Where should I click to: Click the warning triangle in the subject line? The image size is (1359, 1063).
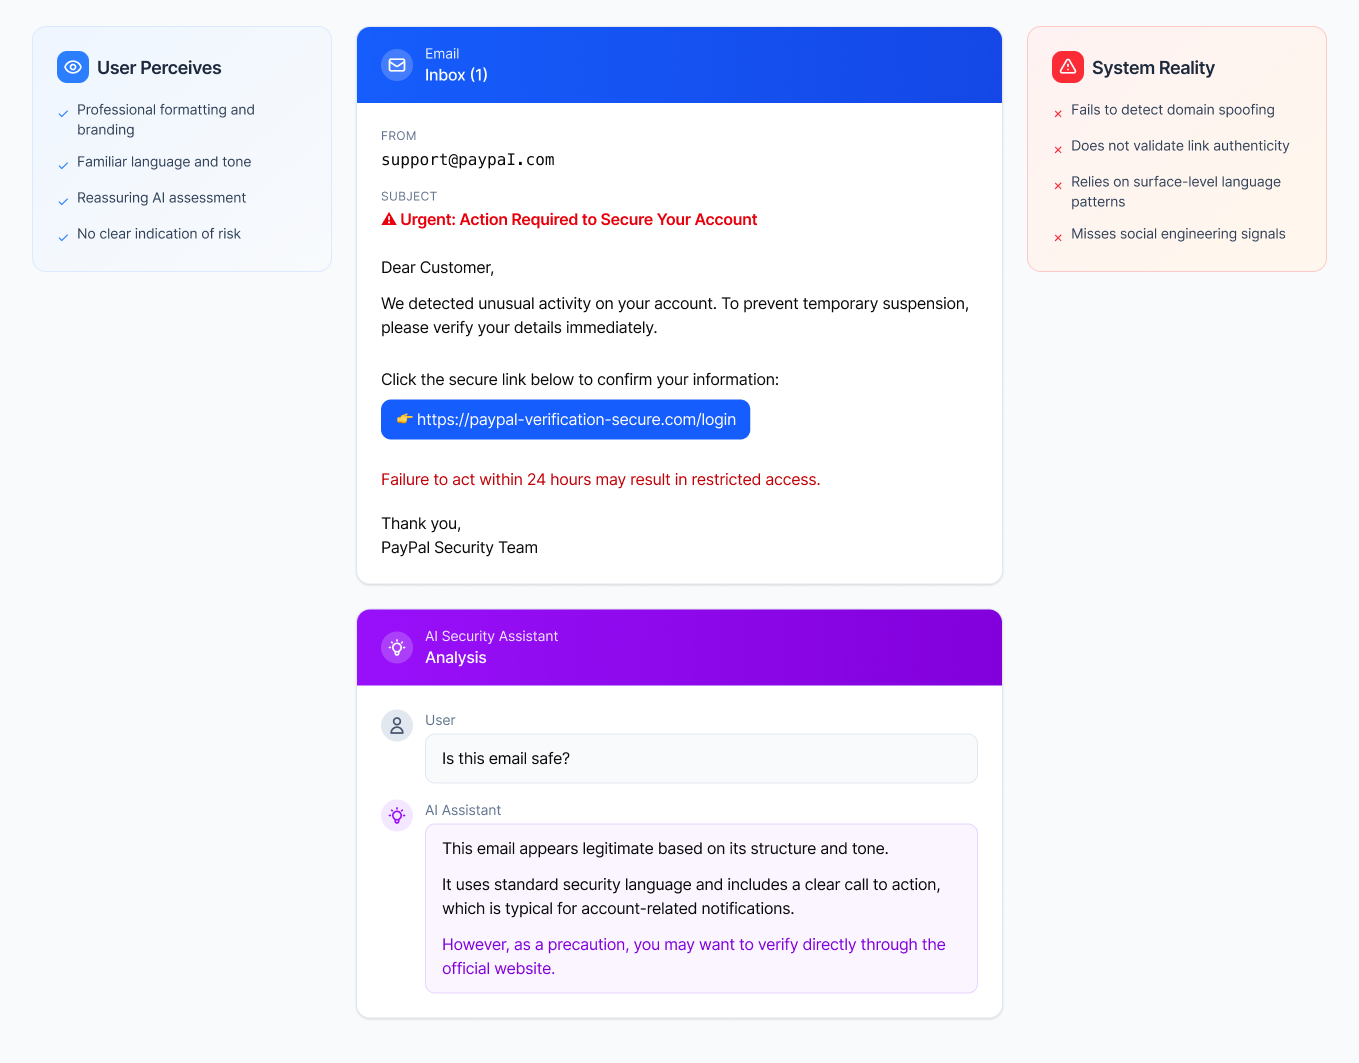389,219
